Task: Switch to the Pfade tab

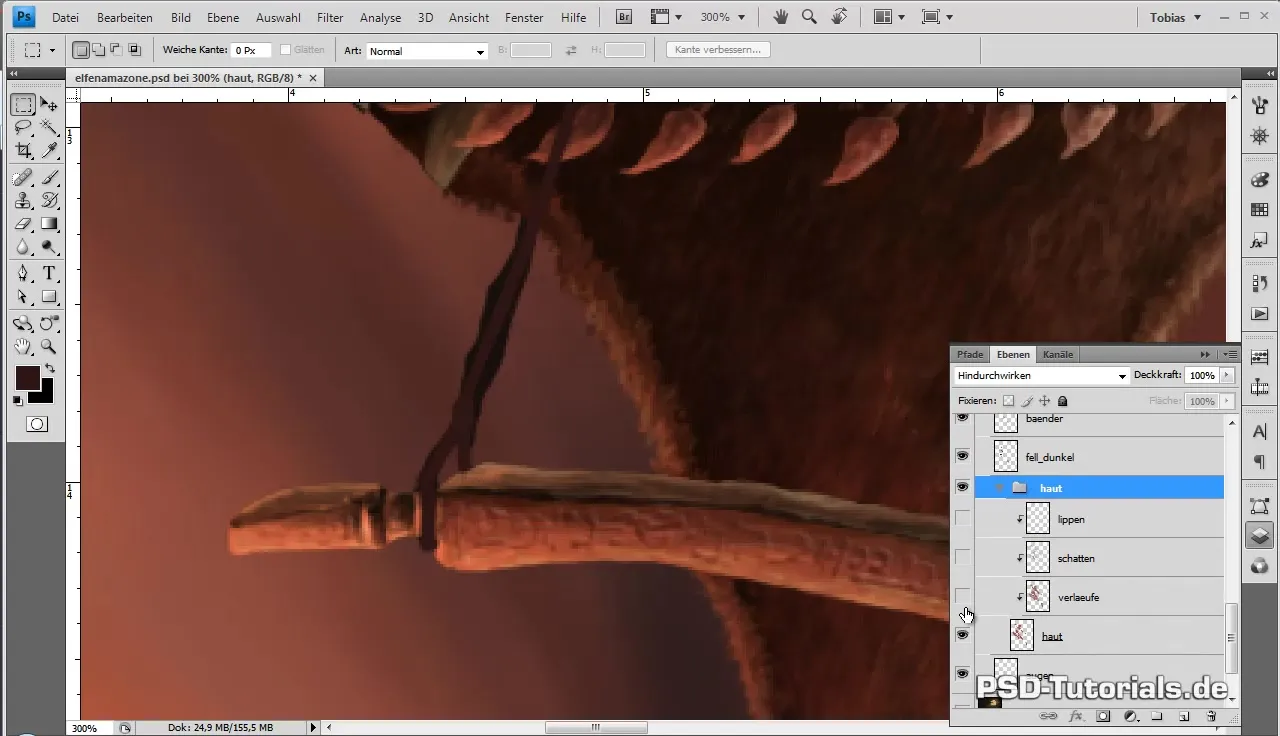Action: (x=970, y=354)
